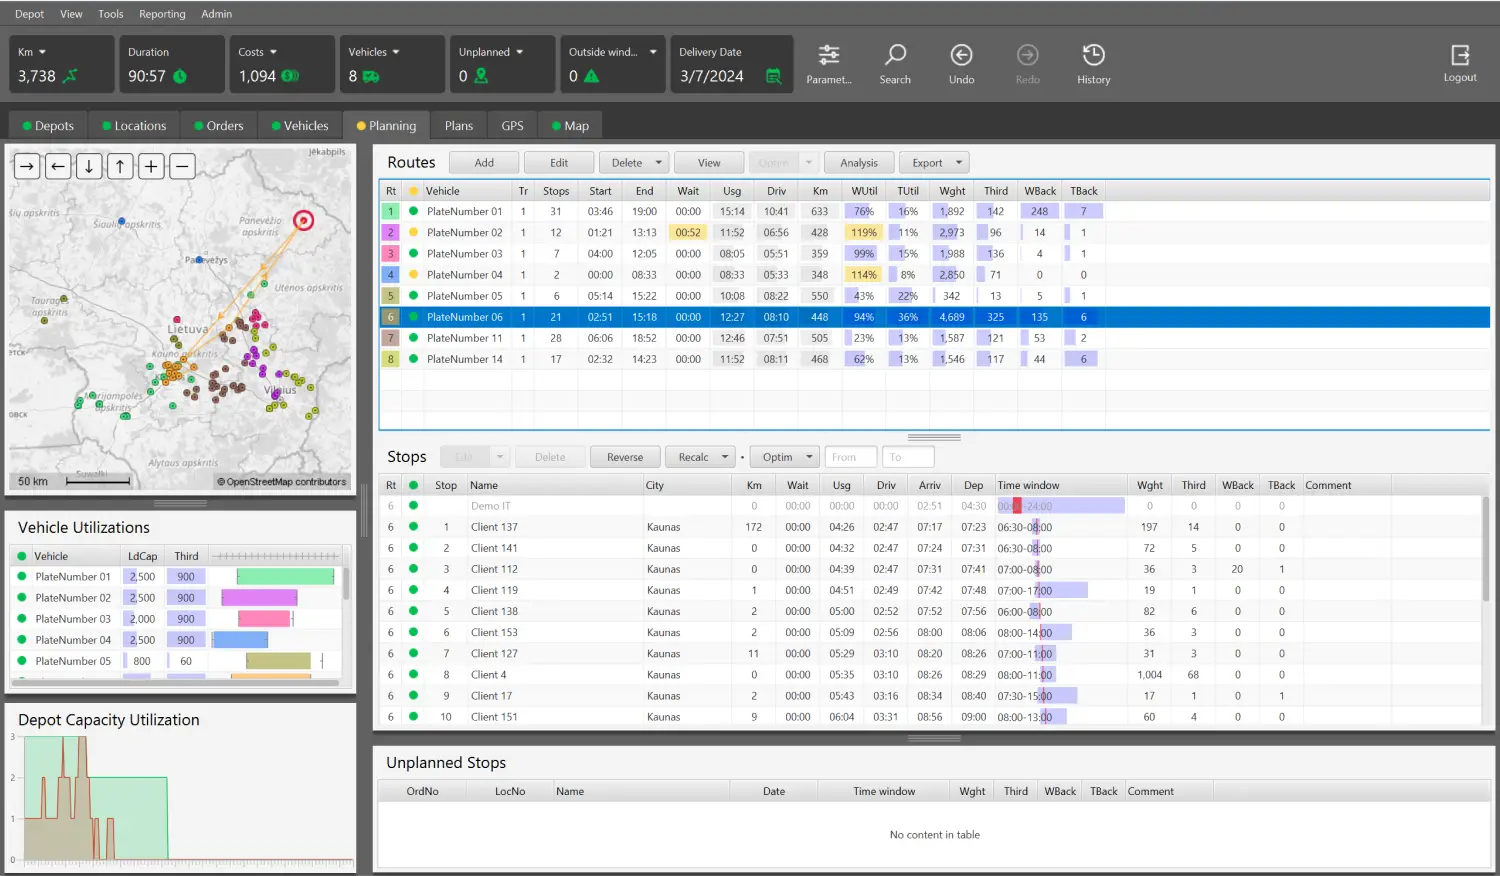Screen dimensions: 1500x876
Task: Click the Search magnifier icon
Action: tap(895, 55)
